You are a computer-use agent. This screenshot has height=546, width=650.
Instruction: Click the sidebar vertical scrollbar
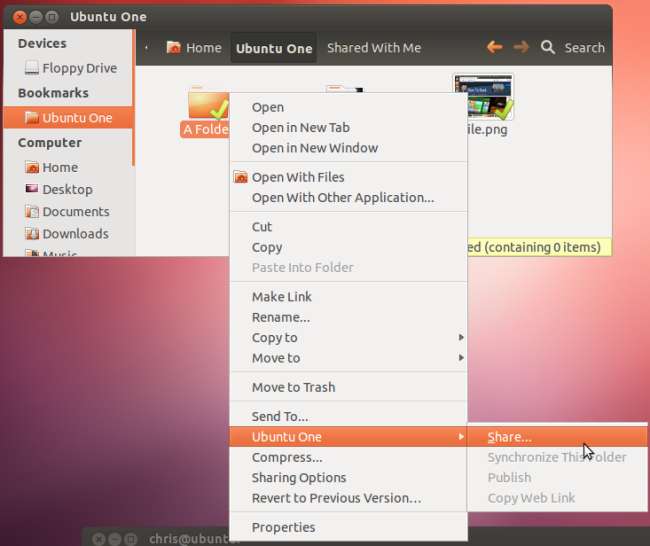(133, 97)
